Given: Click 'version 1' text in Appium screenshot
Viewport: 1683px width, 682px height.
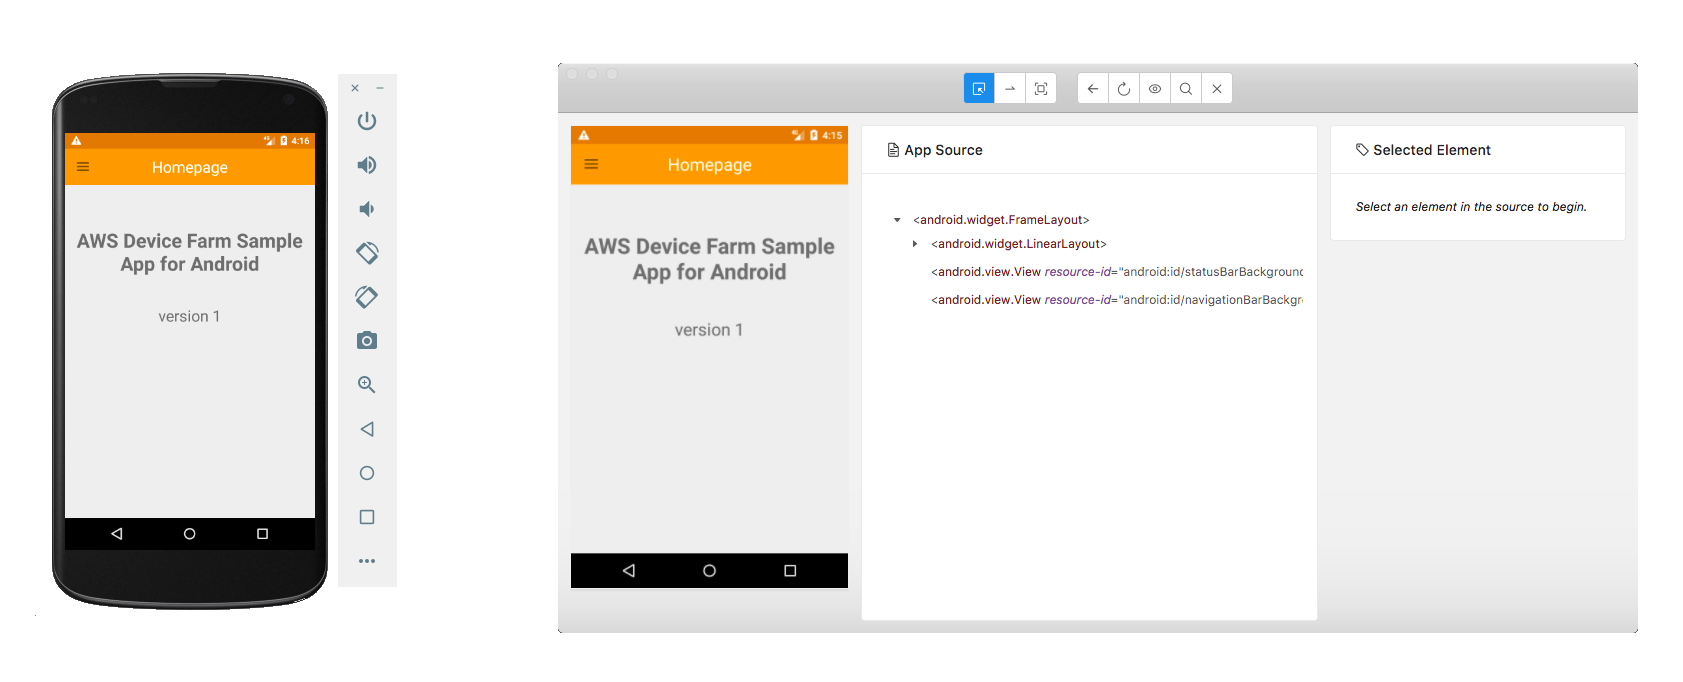Looking at the screenshot, I should 709,330.
